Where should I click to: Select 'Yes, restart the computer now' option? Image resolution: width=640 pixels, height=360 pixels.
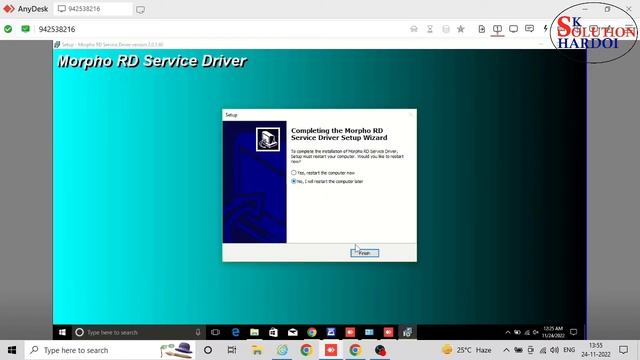coord(323,173)
